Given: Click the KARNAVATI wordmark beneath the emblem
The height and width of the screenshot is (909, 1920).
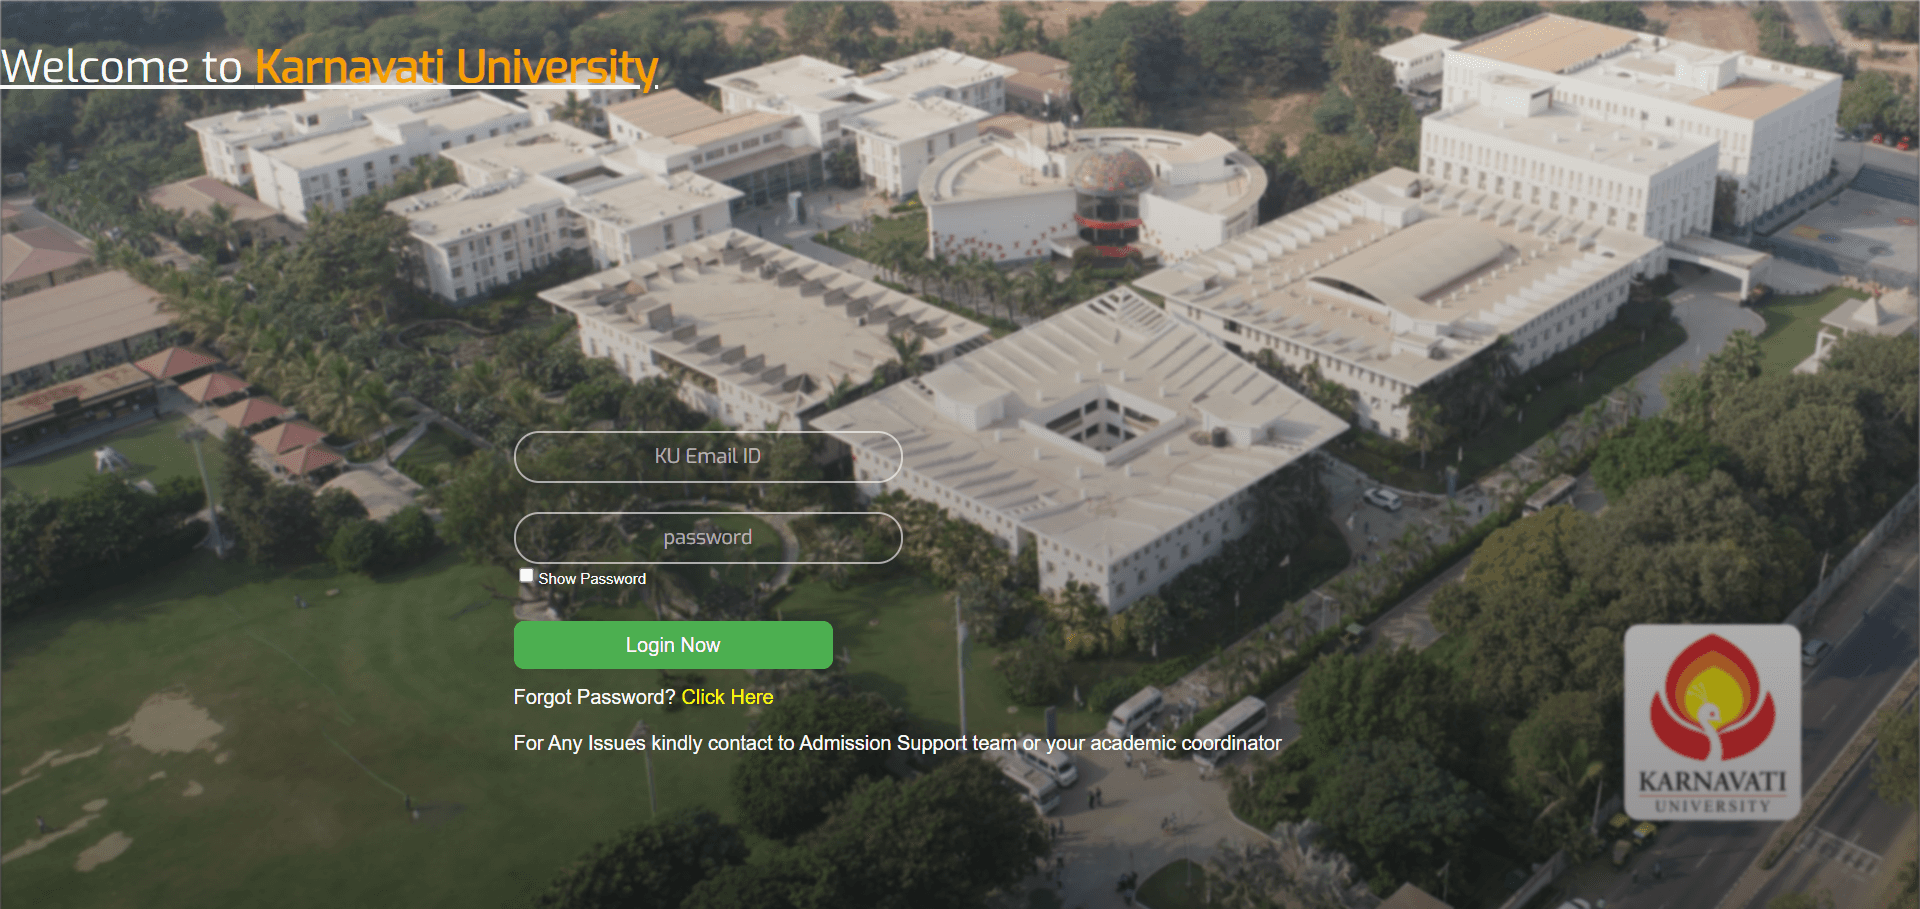Looking at the screenshot, I should coord(1712,781).
